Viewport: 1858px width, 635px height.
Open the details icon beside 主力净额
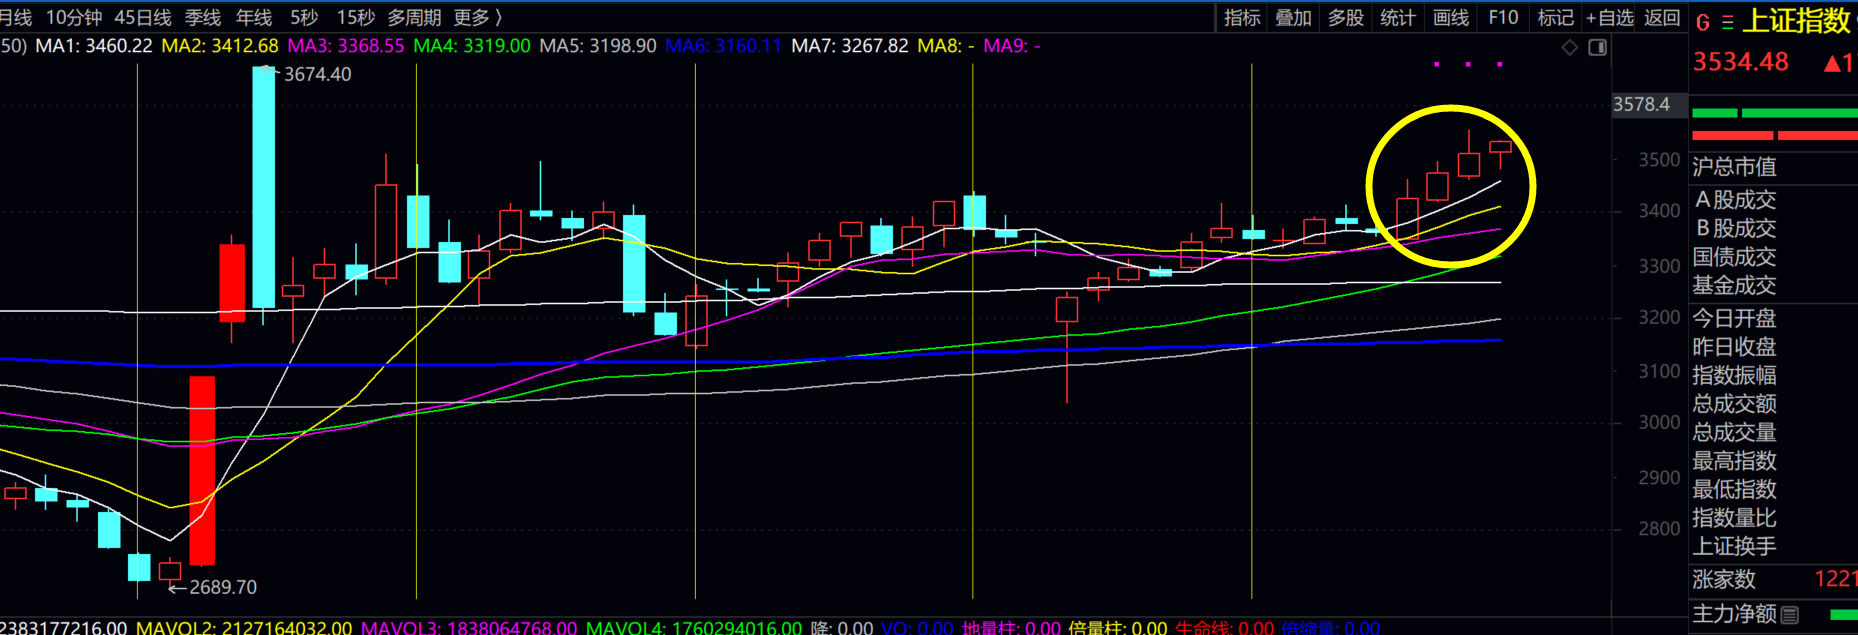1790,614
